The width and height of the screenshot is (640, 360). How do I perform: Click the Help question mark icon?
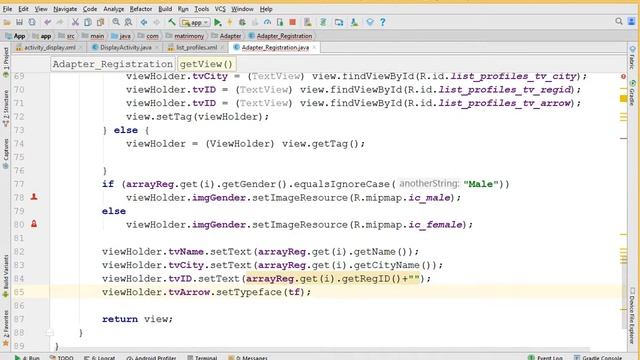point(382,22)
